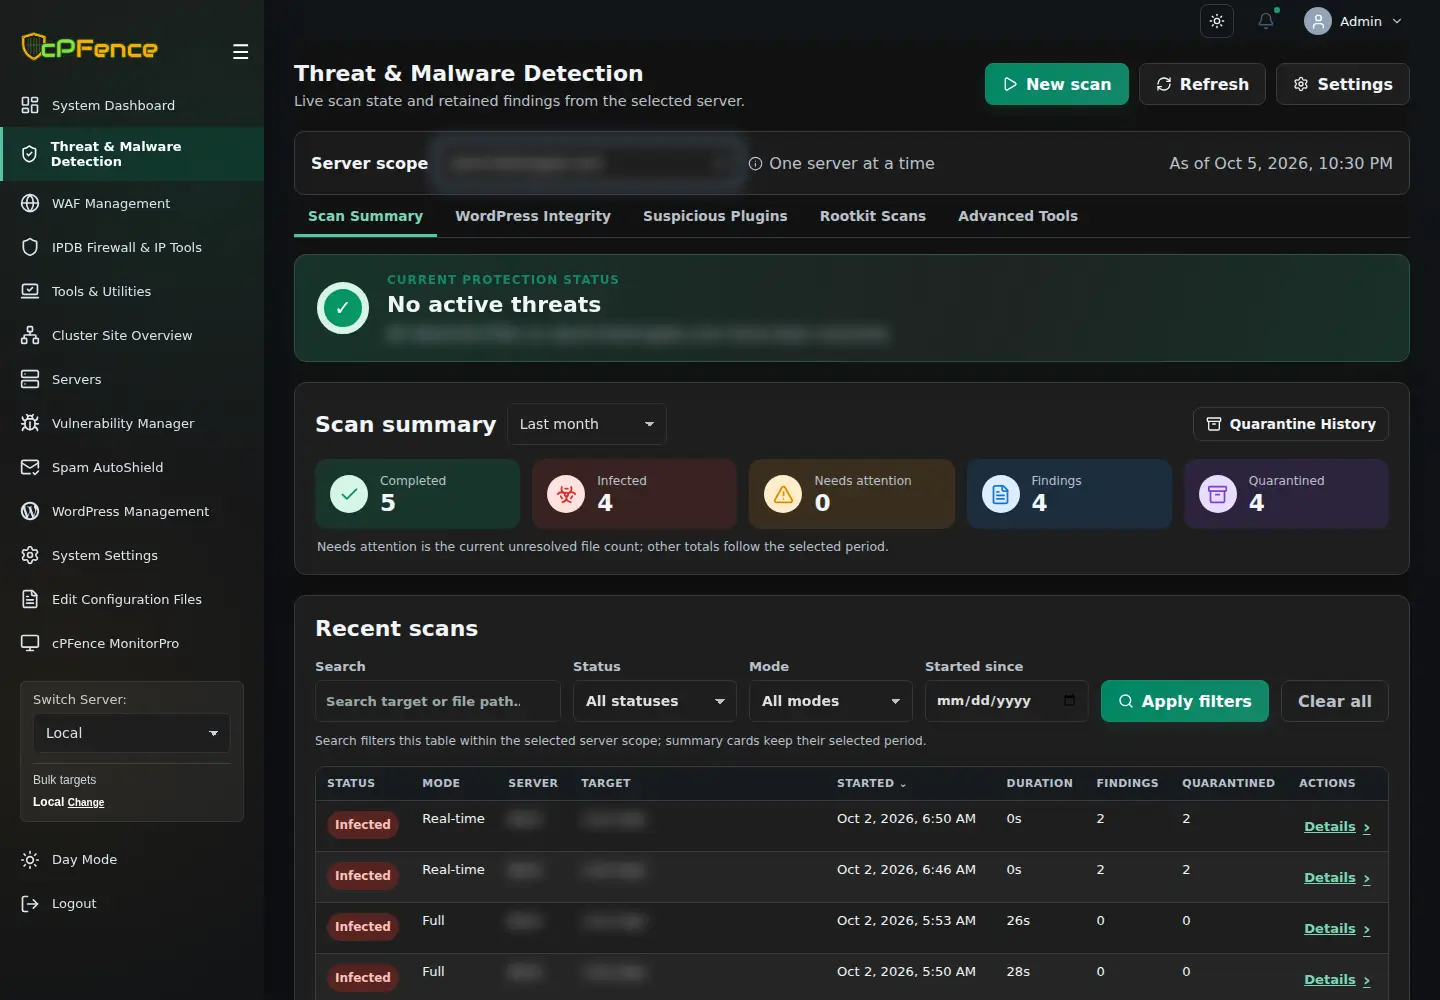
Task: Open Quarantine History
Action: click(x=1291, y=424)
